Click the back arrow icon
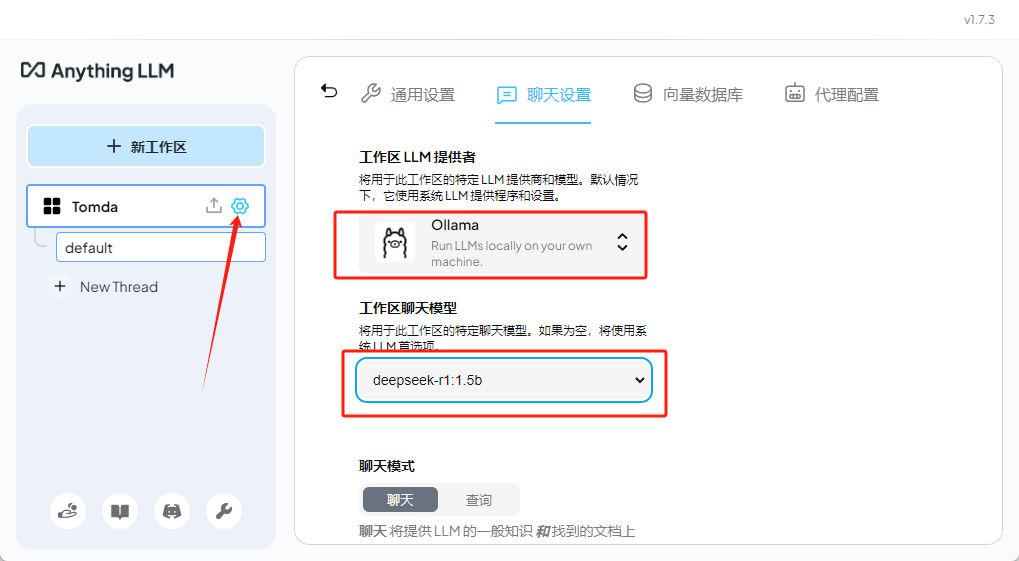1019x561 pixels. click(x=329, y=92)
